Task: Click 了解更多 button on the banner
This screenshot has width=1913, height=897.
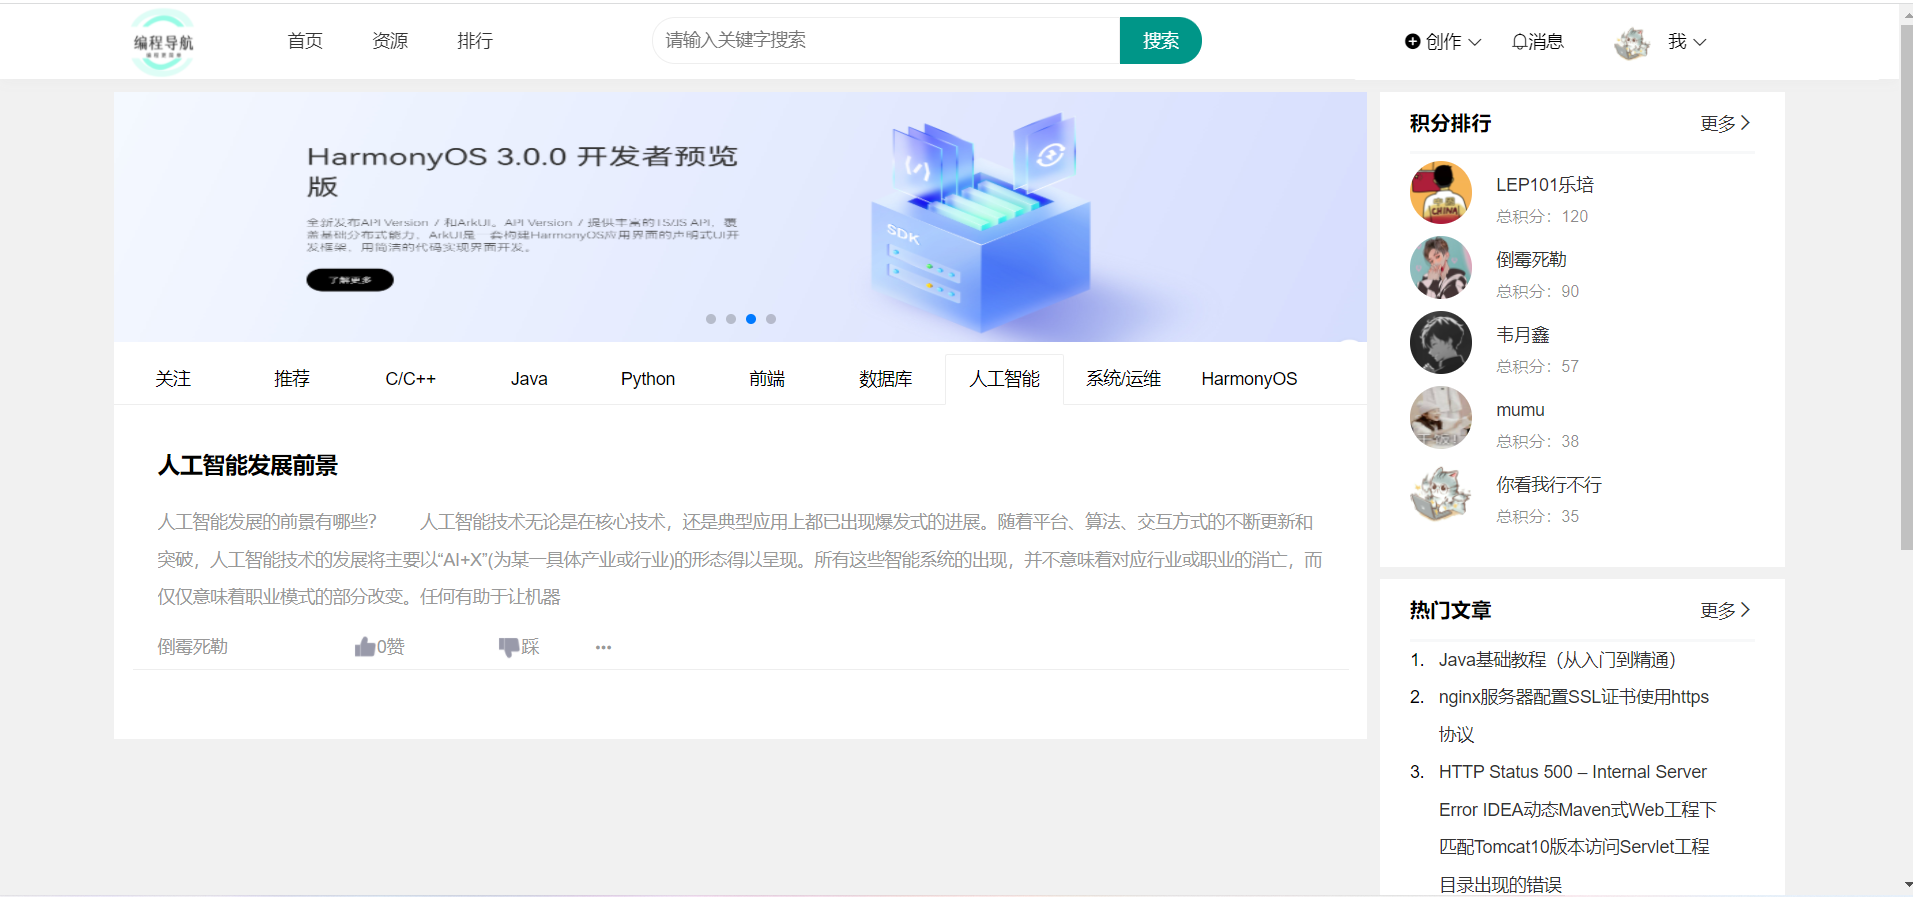Action: 350,280
